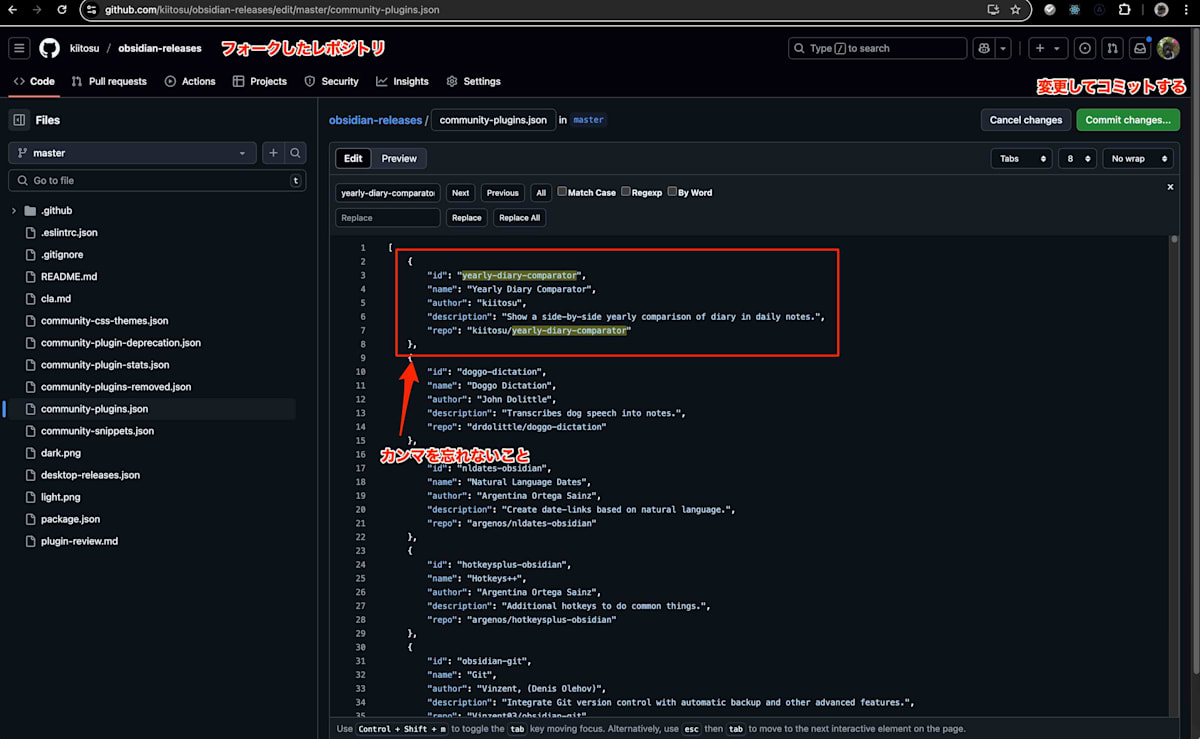Open Chrome profile avatar in toolbar
The width and height of the screenshot is (1200, 739).
tap(1161, 10)
